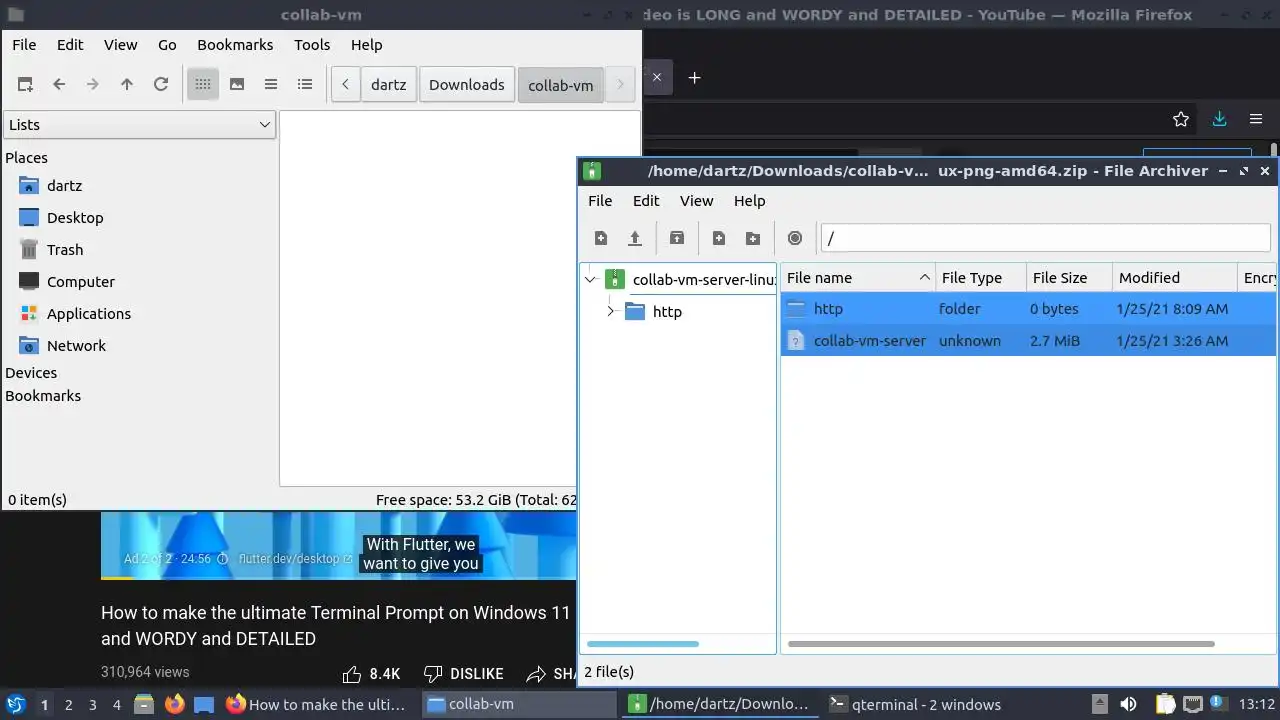The image size is (1280, 720).
Task: Open File Archiver Edit menu
Action: (646, 201)
